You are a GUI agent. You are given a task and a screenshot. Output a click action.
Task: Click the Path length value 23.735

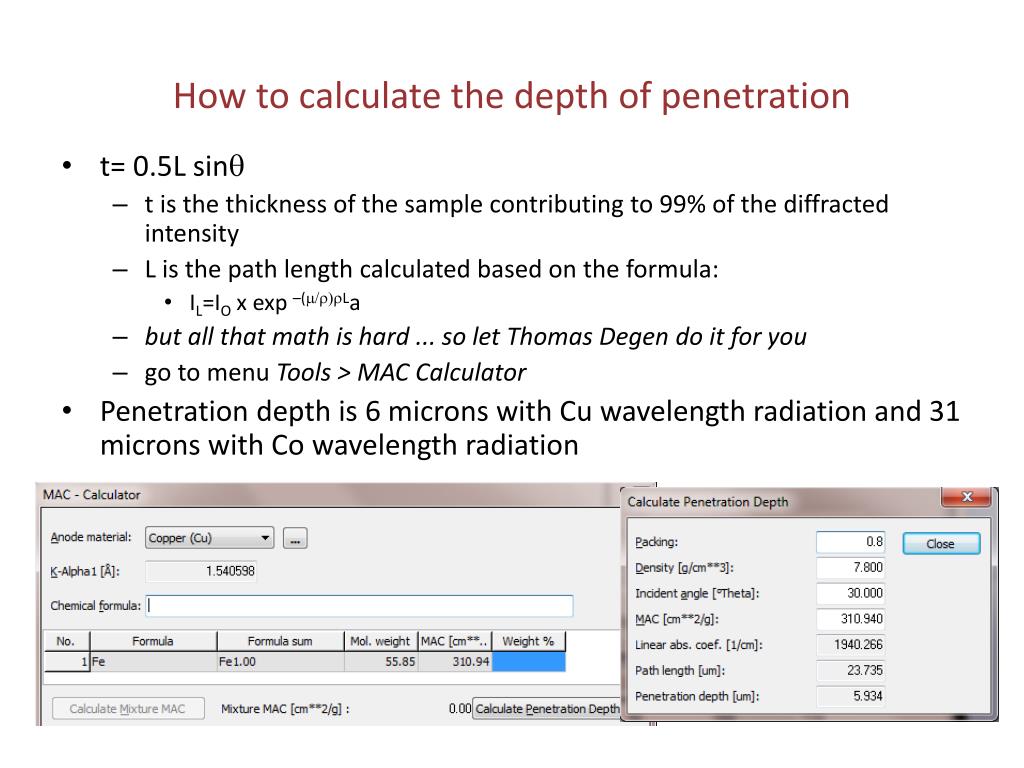[x=851, y=670]
